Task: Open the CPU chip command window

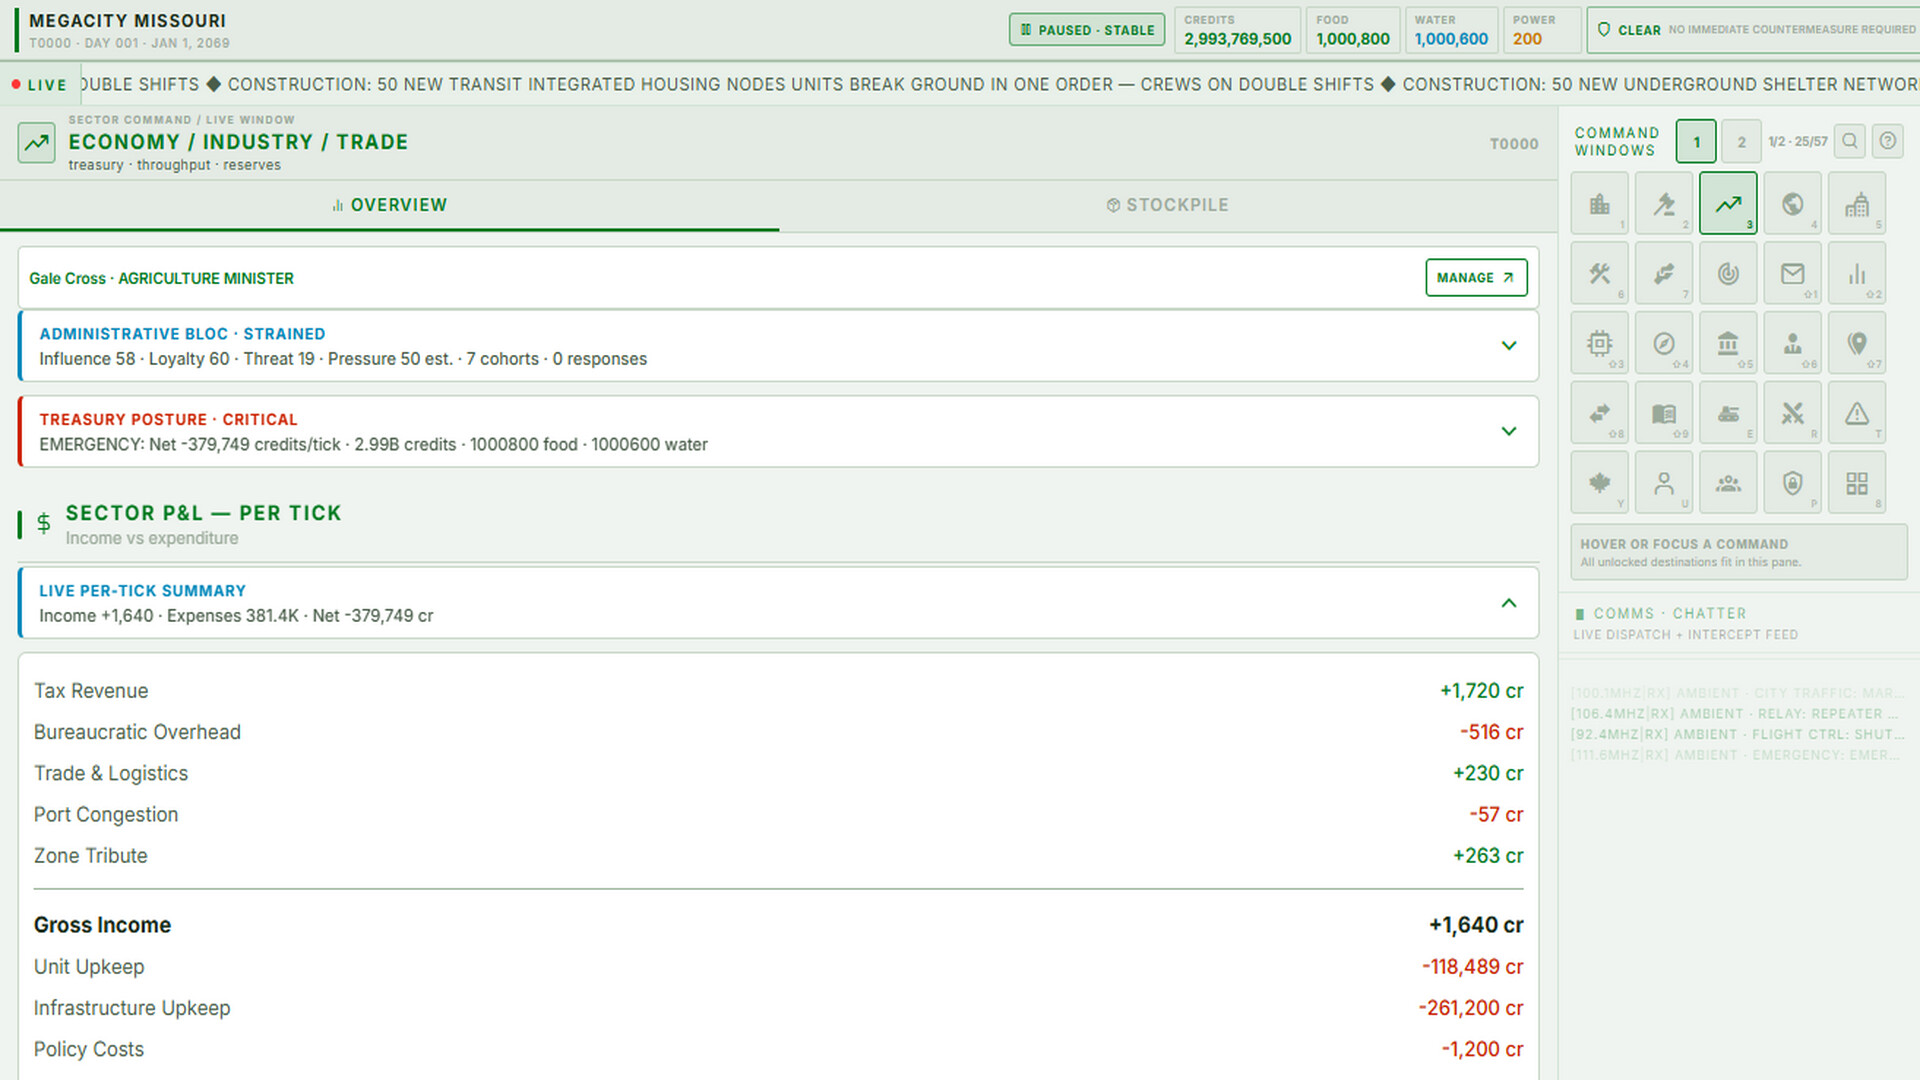Action: click(1600, 343)
